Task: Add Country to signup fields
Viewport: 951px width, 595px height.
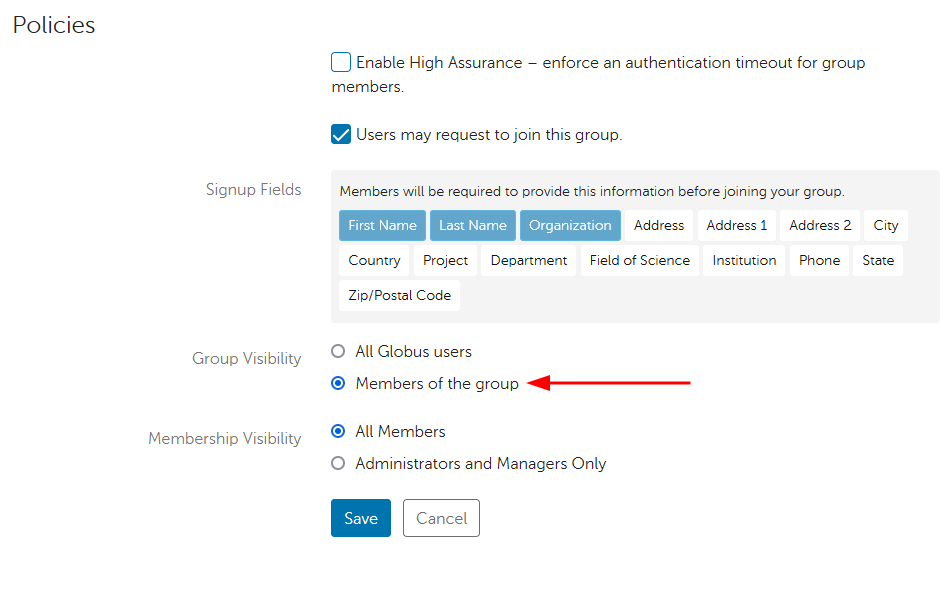Action: coord(374,261)
